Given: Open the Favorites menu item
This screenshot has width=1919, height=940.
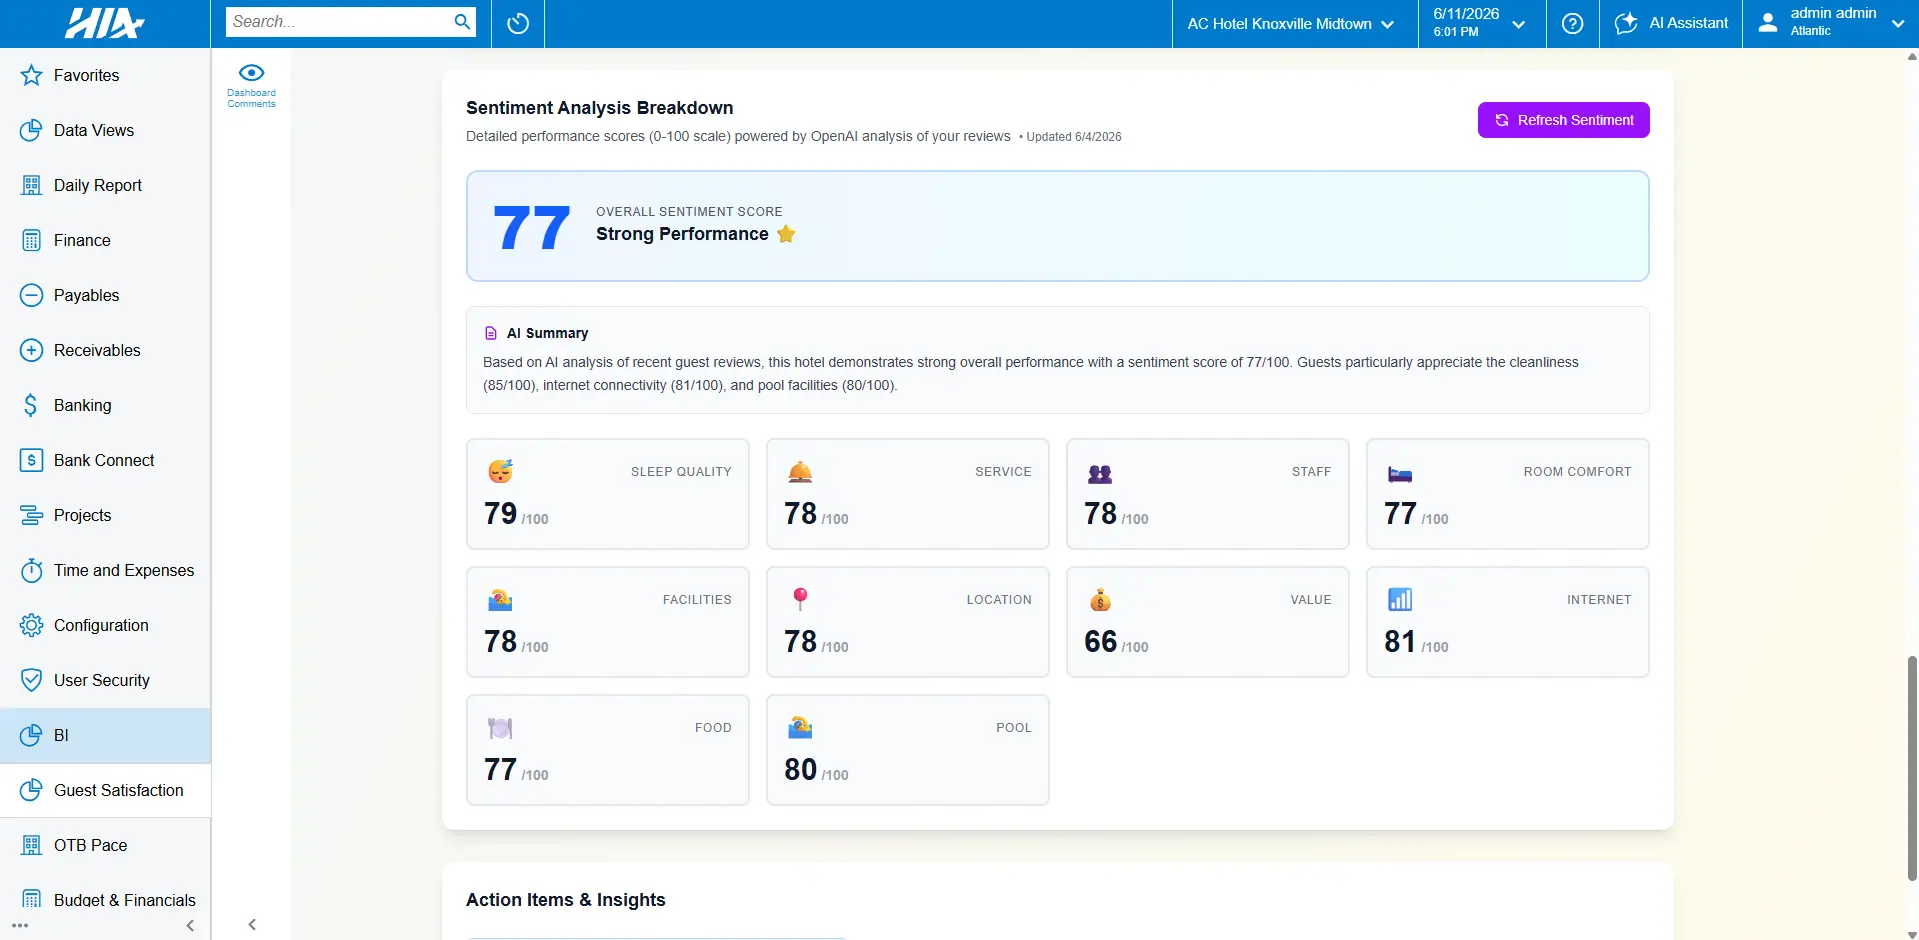Looking at the screenshot, I should [105, 75].
